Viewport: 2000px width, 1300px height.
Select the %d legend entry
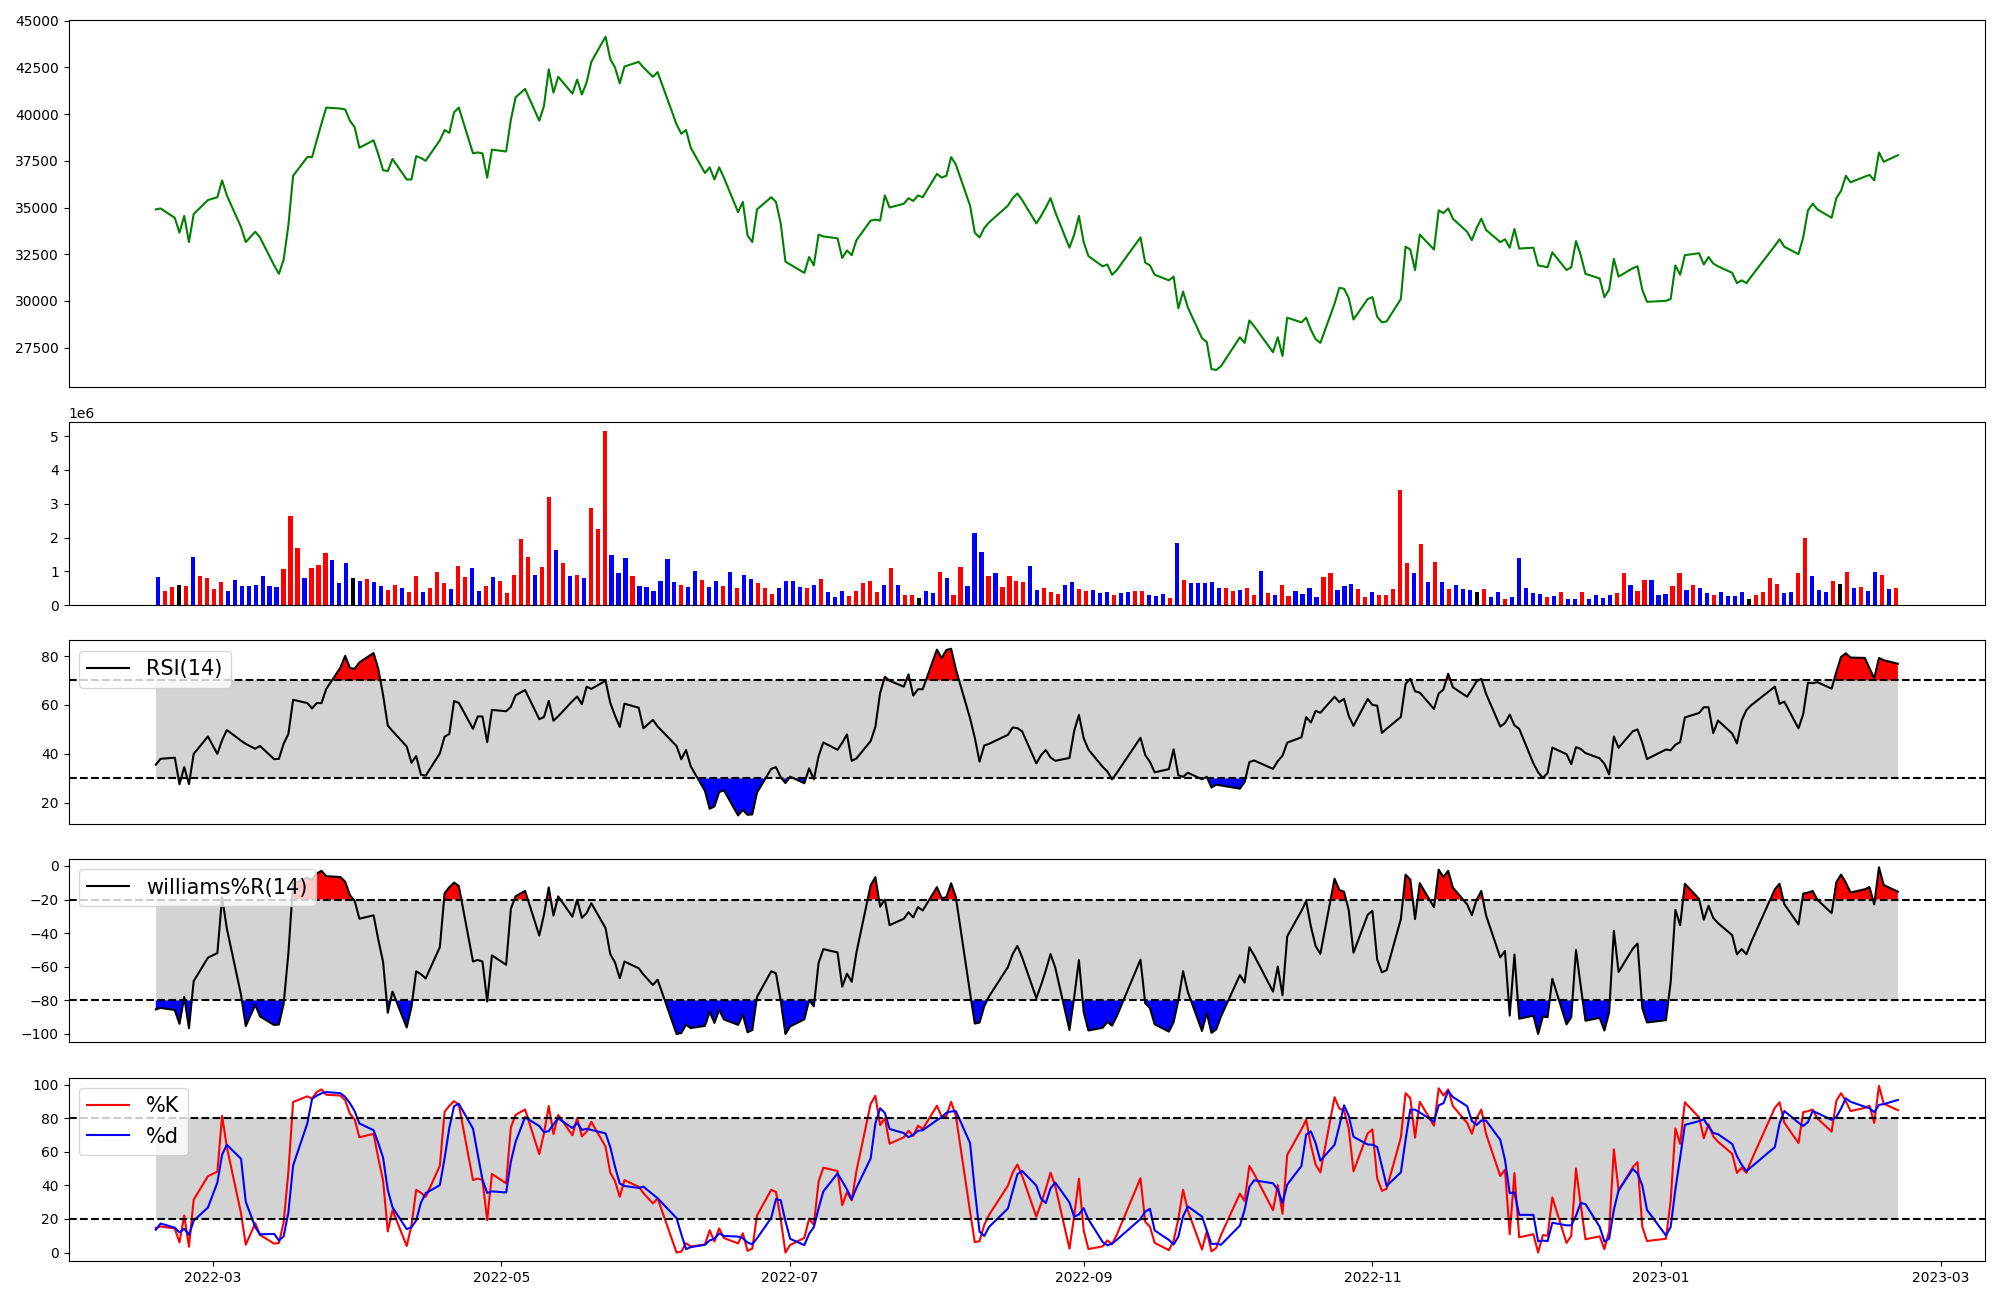coord(162,1135)
